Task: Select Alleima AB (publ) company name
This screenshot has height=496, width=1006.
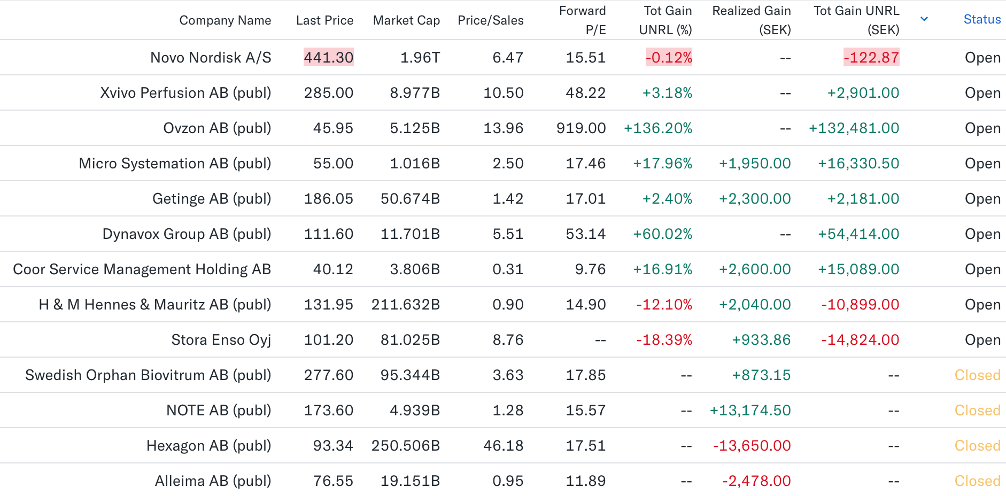Action: point(213,481)
